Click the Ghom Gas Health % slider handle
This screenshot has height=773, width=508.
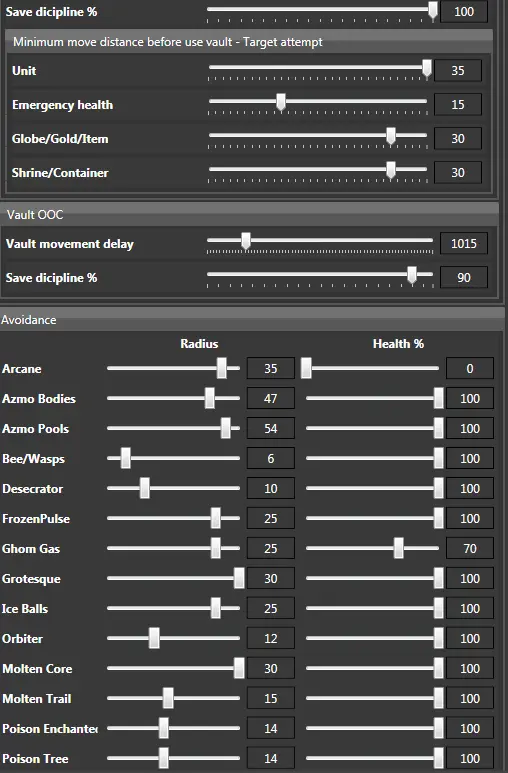click(x=399, y=548)
